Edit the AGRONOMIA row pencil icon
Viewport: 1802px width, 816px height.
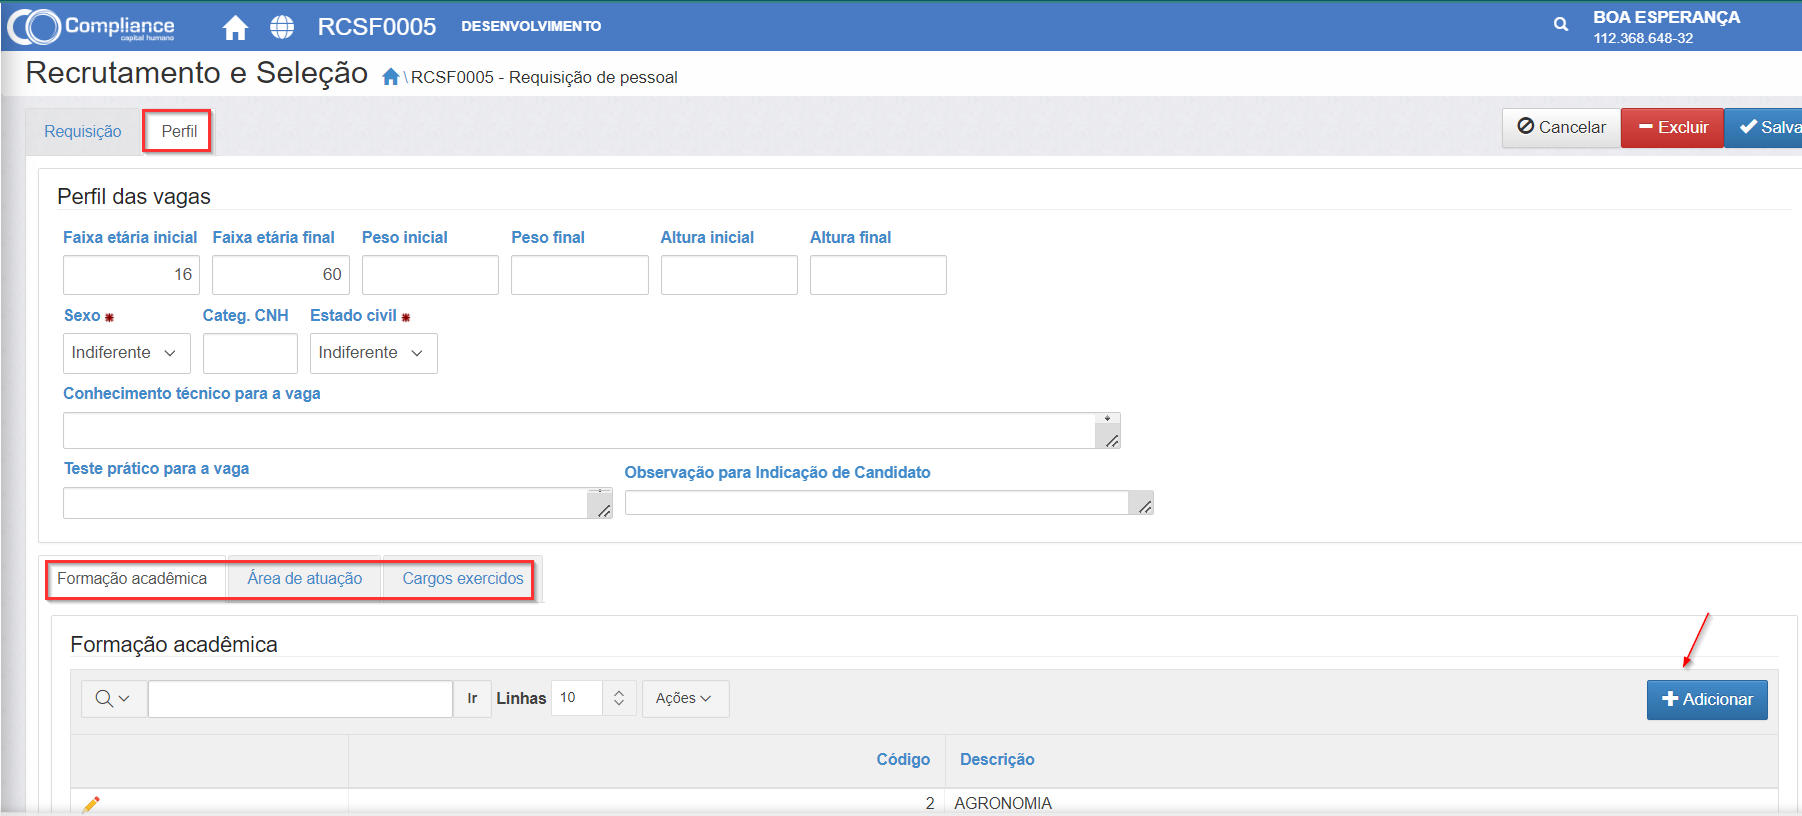(x=91, y=803)
